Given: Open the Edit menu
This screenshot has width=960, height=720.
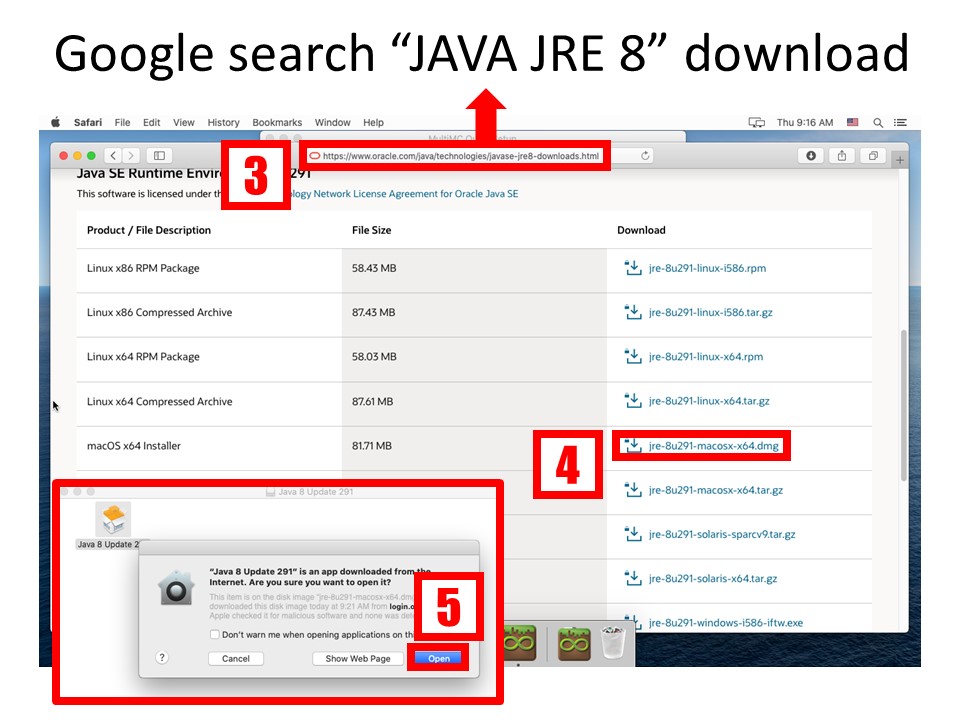Looking at the screenshot, I should 151,122.
